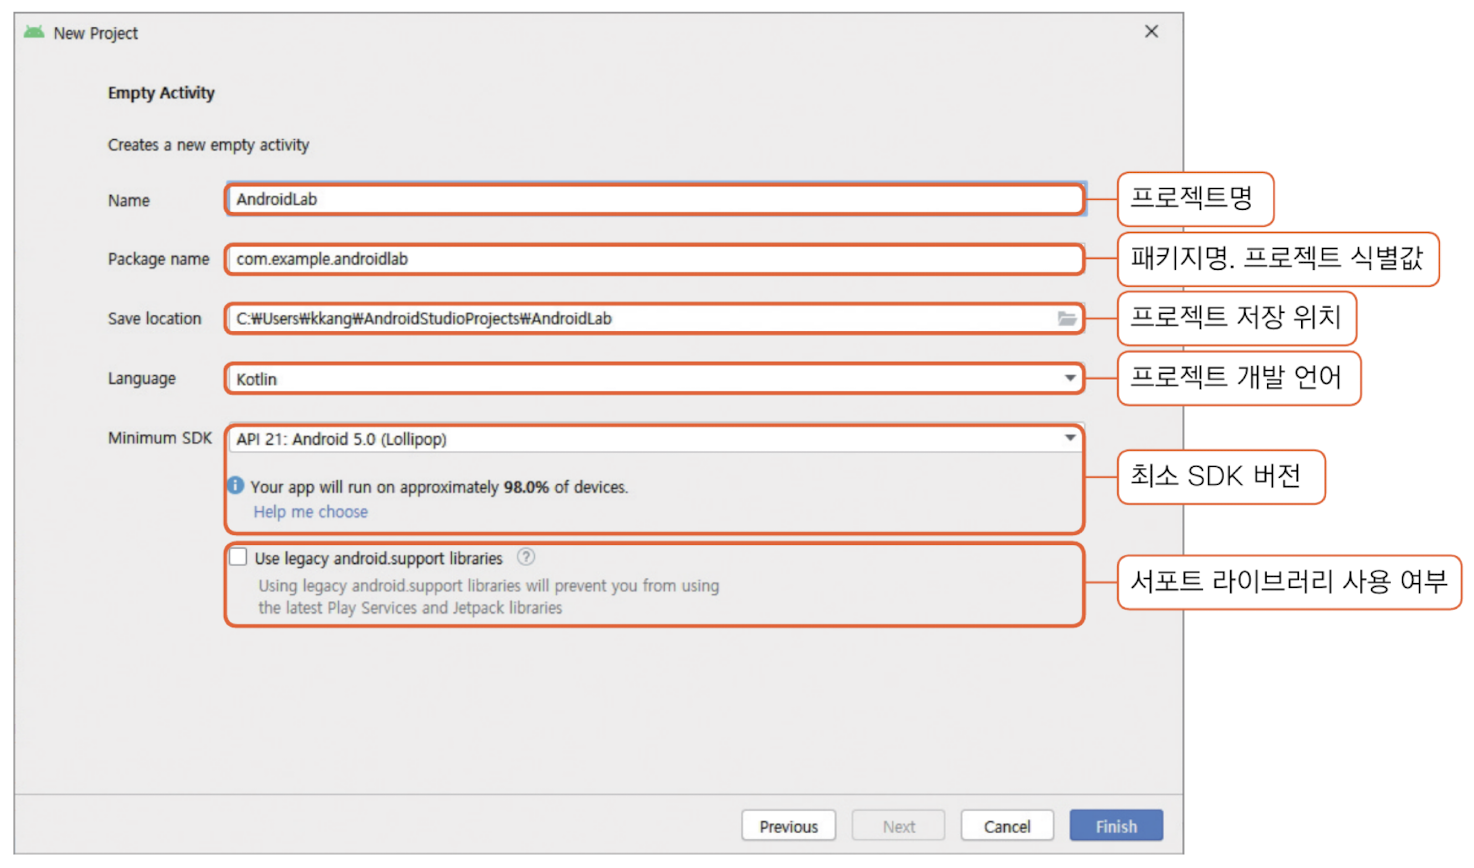Click the Empty Activity heading
Screen dimensions: 1474x868
tap(161, 93)
